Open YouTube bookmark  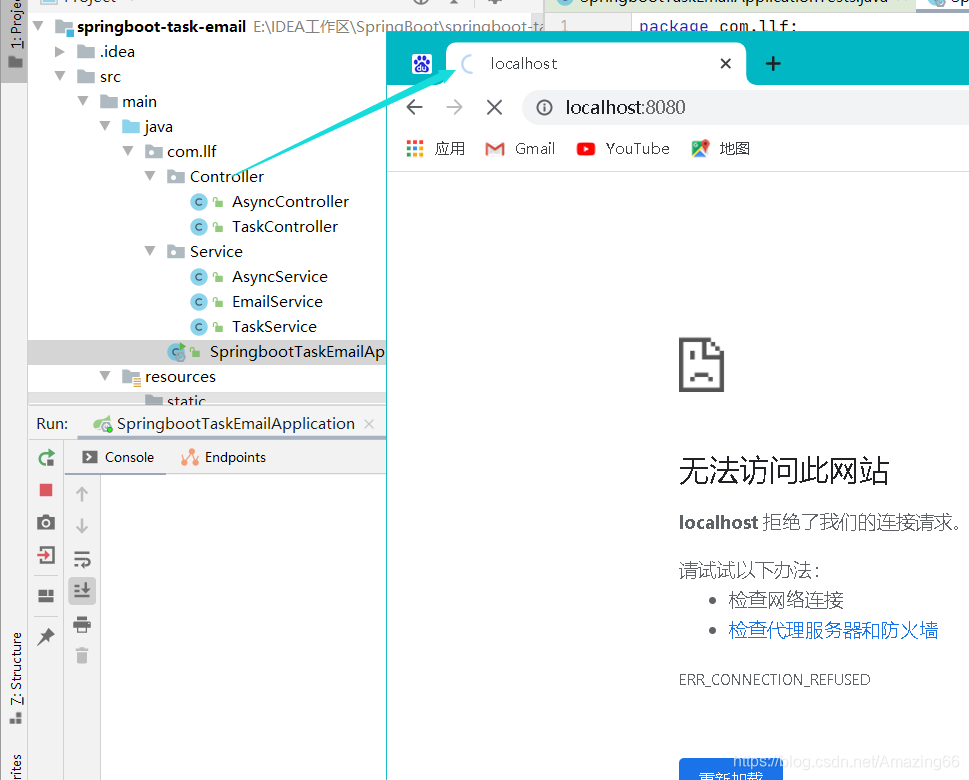tap(623, 148)
